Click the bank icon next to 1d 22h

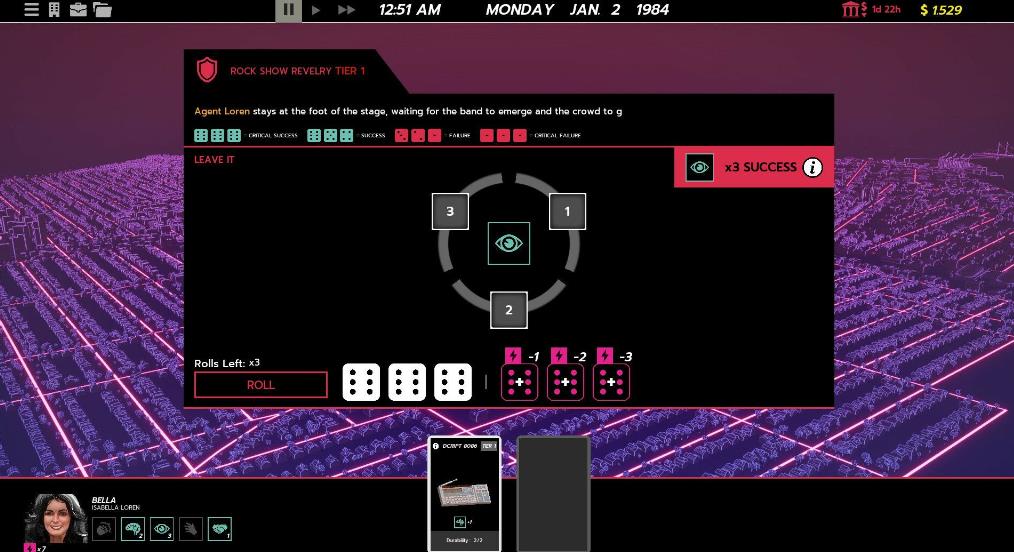tap(853, 10)
